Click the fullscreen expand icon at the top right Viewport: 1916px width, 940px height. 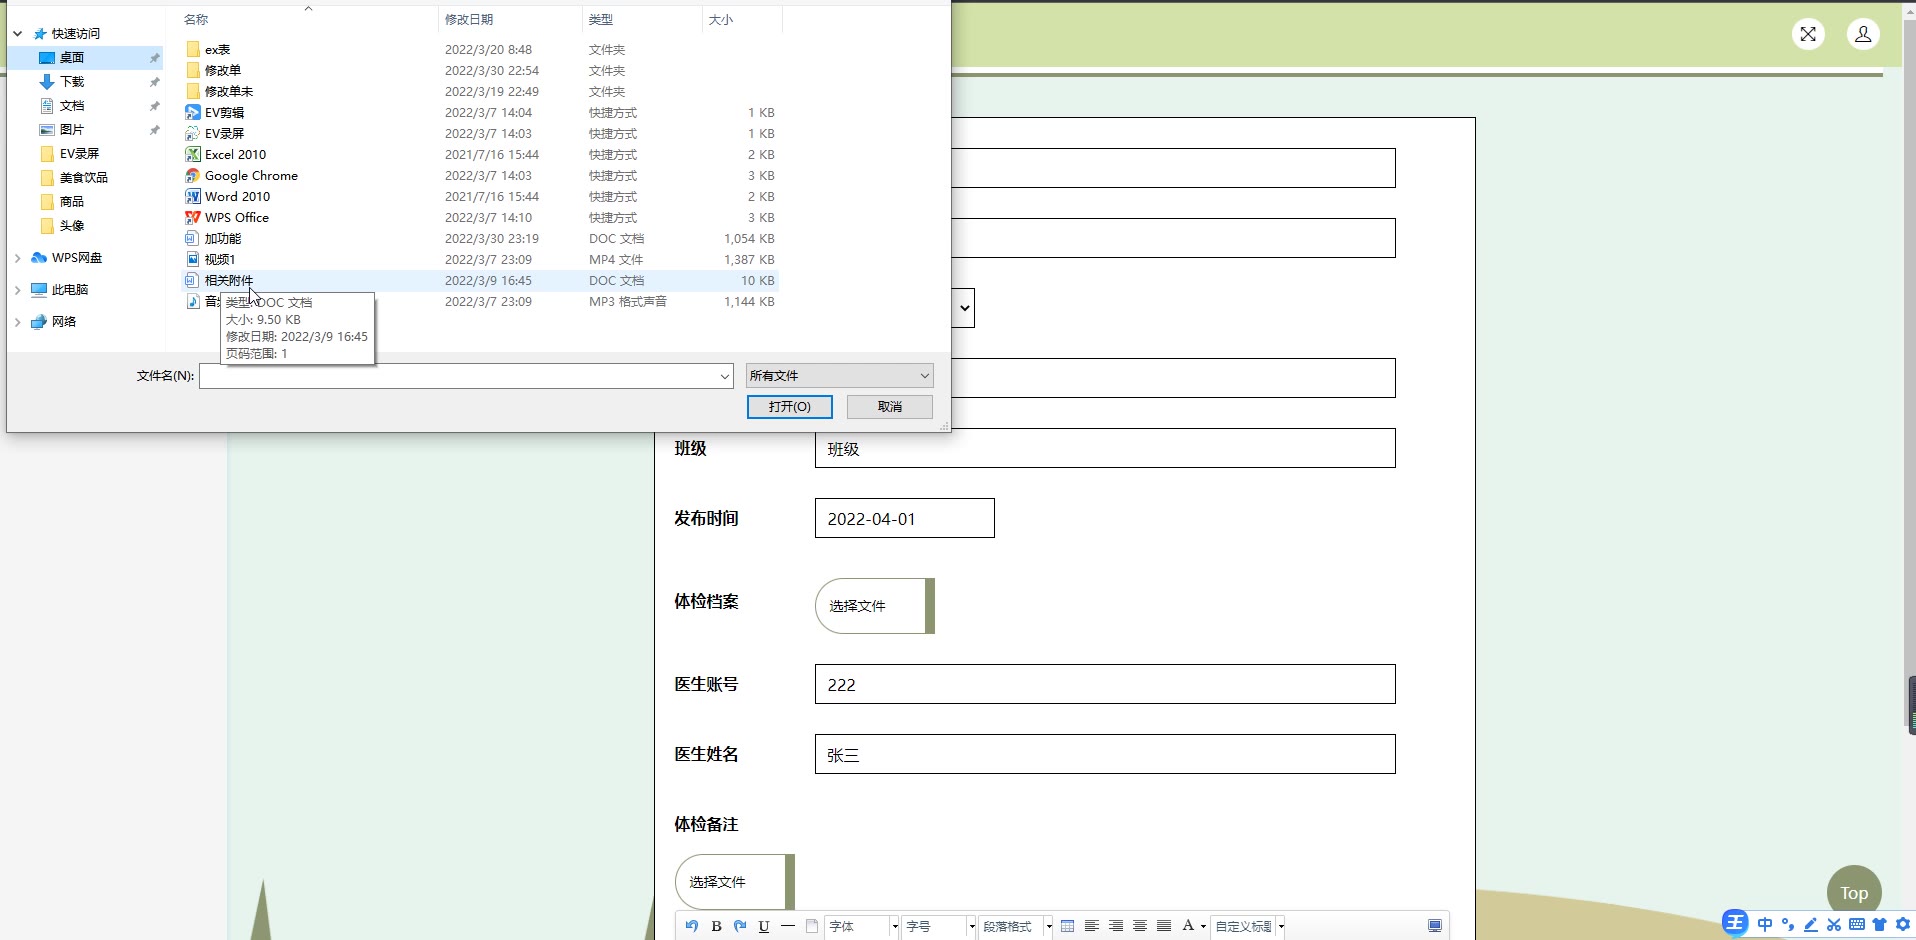click(x=1808, y=34)
